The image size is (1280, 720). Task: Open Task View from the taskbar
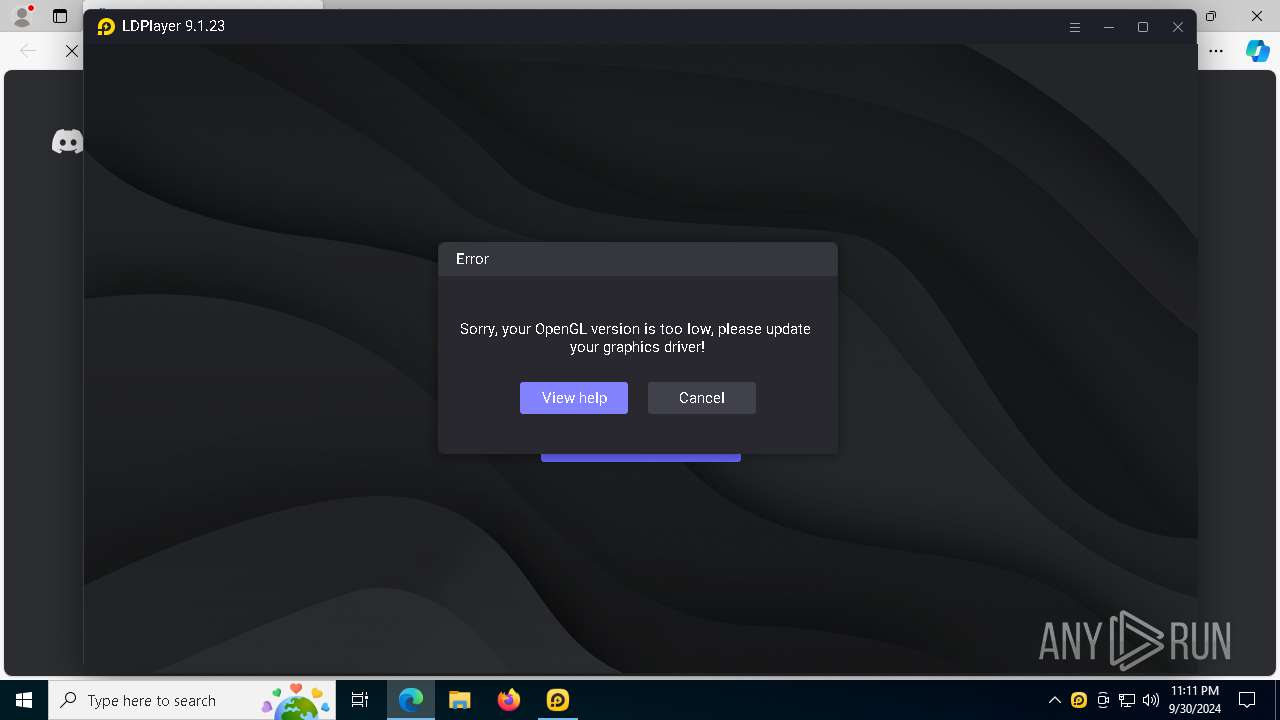click(360, 700)
